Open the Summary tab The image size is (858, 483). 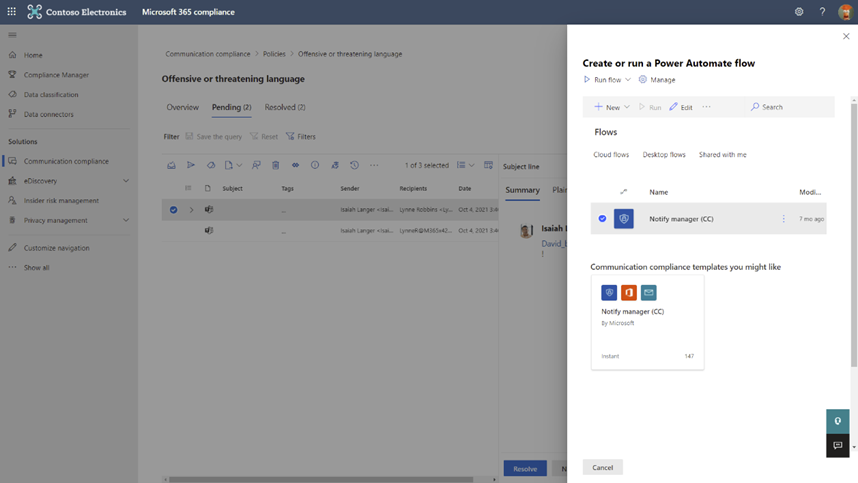[x=522, y=190]
